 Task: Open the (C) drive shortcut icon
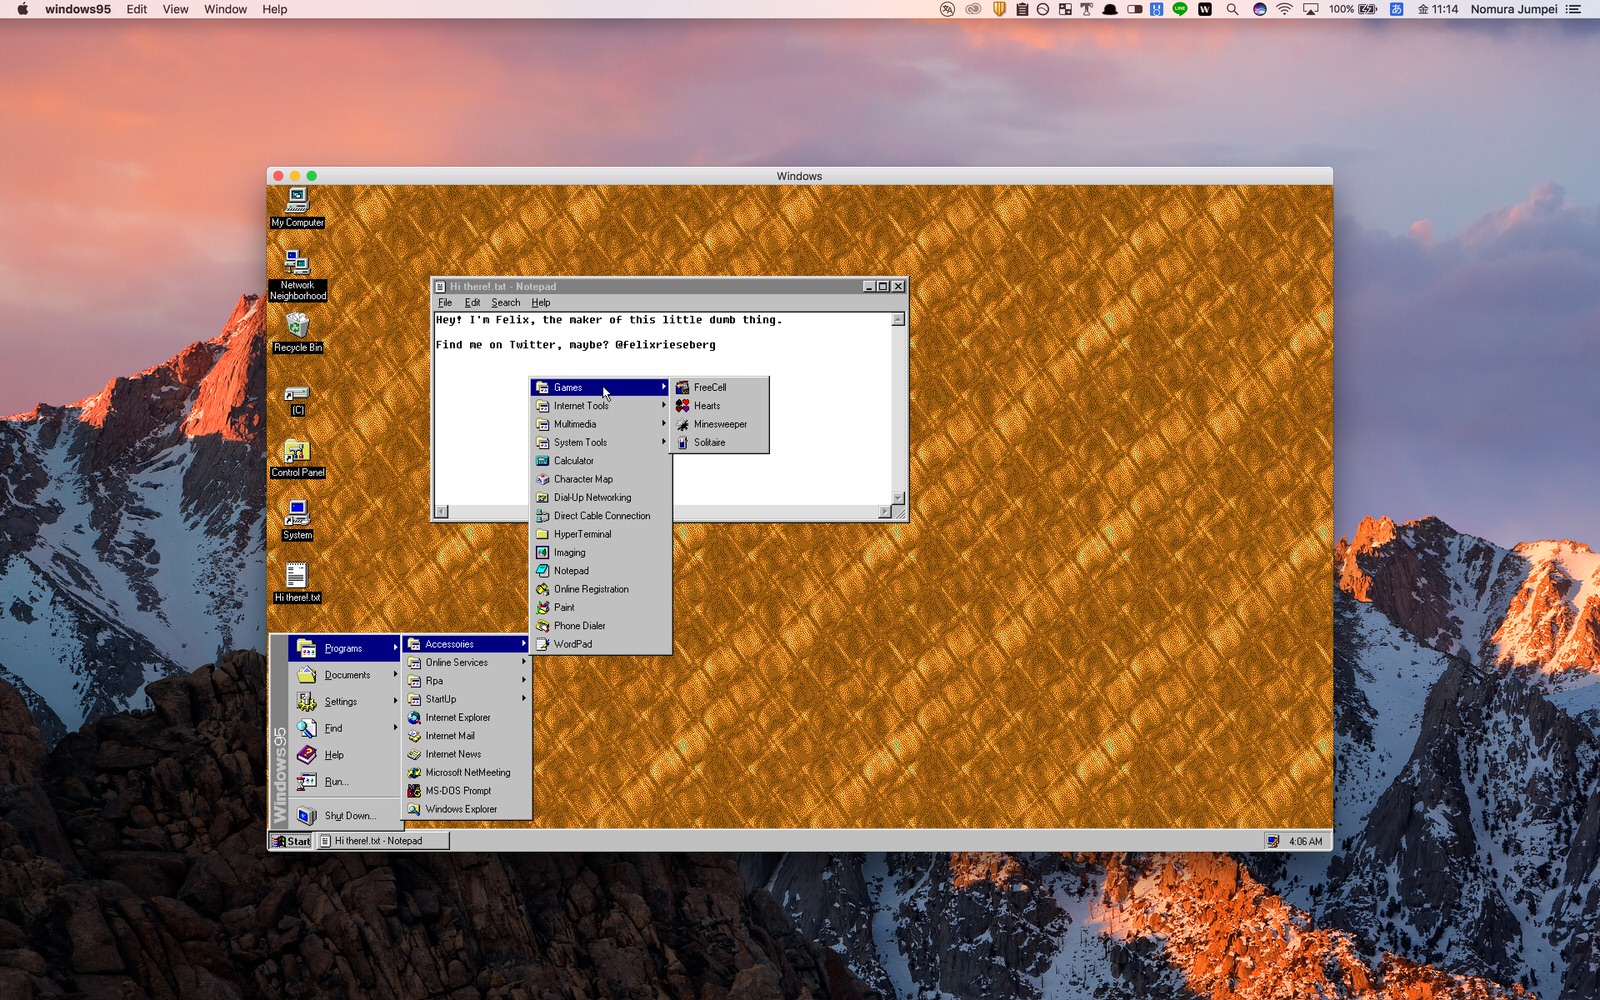coord(297,400)
